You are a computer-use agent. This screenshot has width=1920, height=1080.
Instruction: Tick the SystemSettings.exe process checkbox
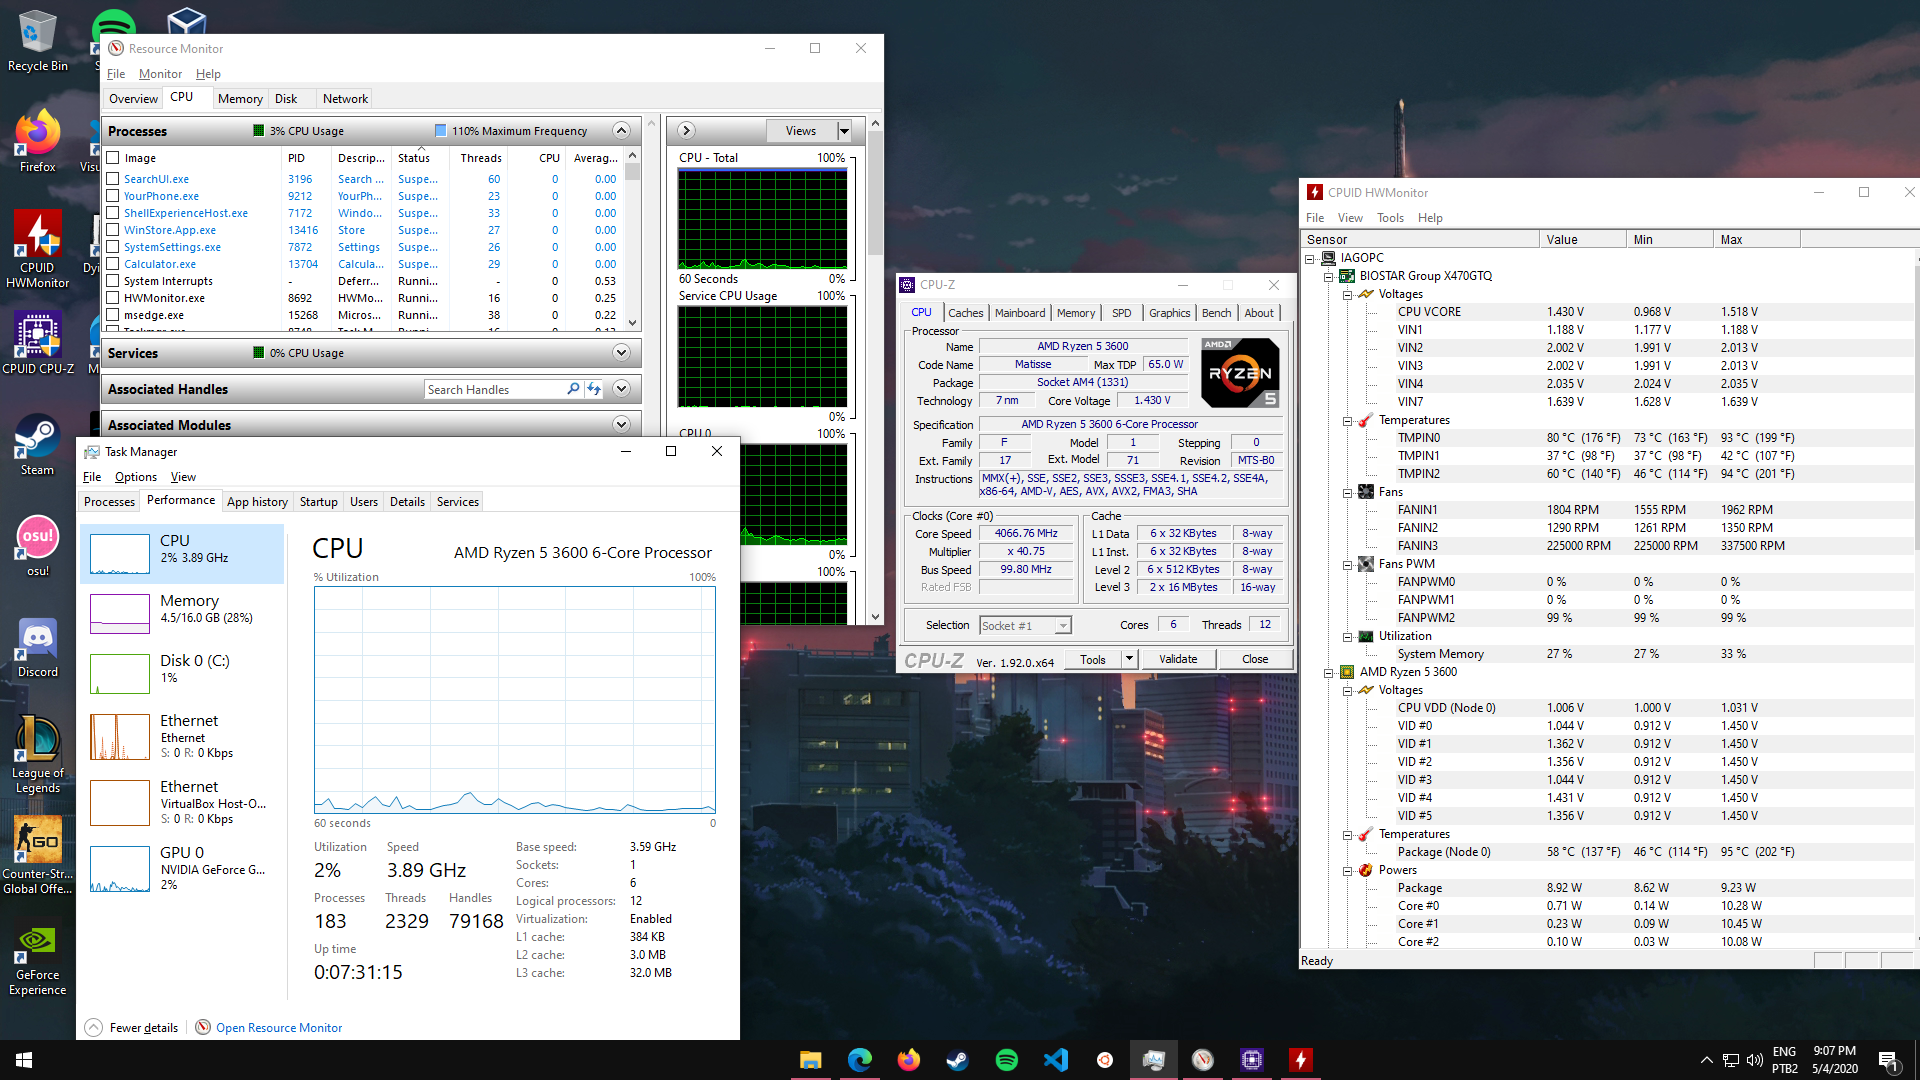pos(113,247)
